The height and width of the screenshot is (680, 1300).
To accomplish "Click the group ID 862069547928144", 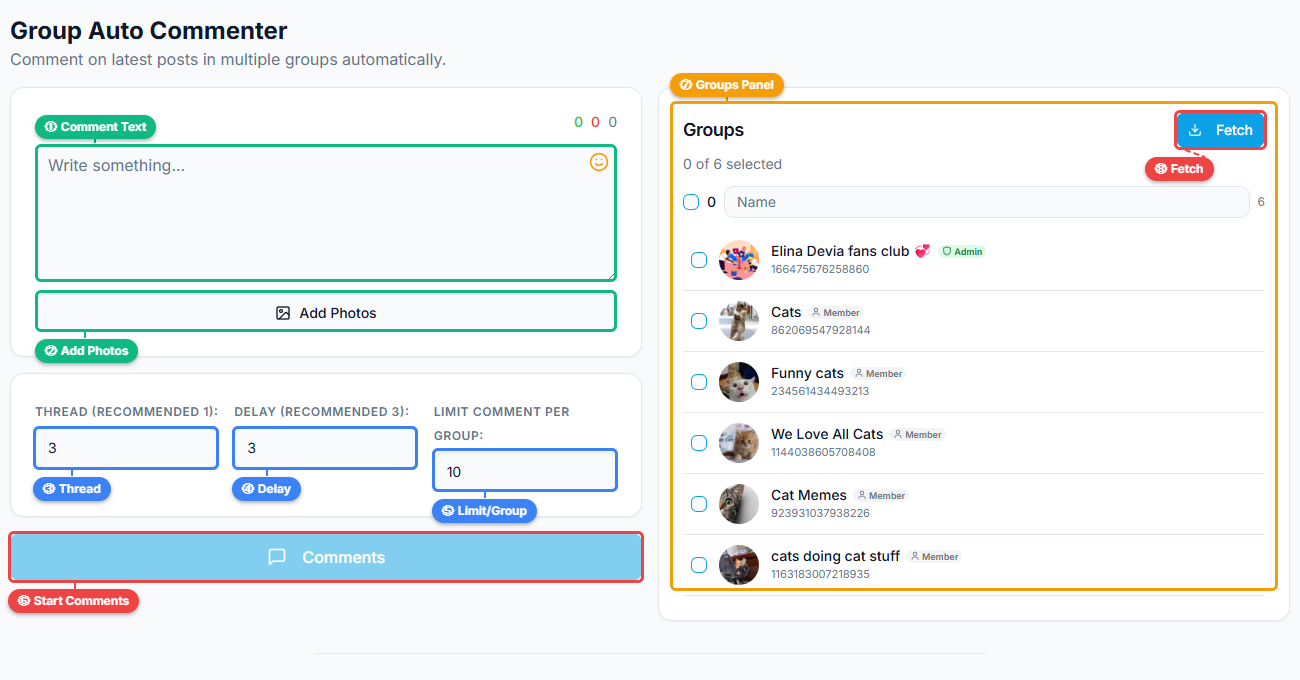I will [x=821, y=330].
